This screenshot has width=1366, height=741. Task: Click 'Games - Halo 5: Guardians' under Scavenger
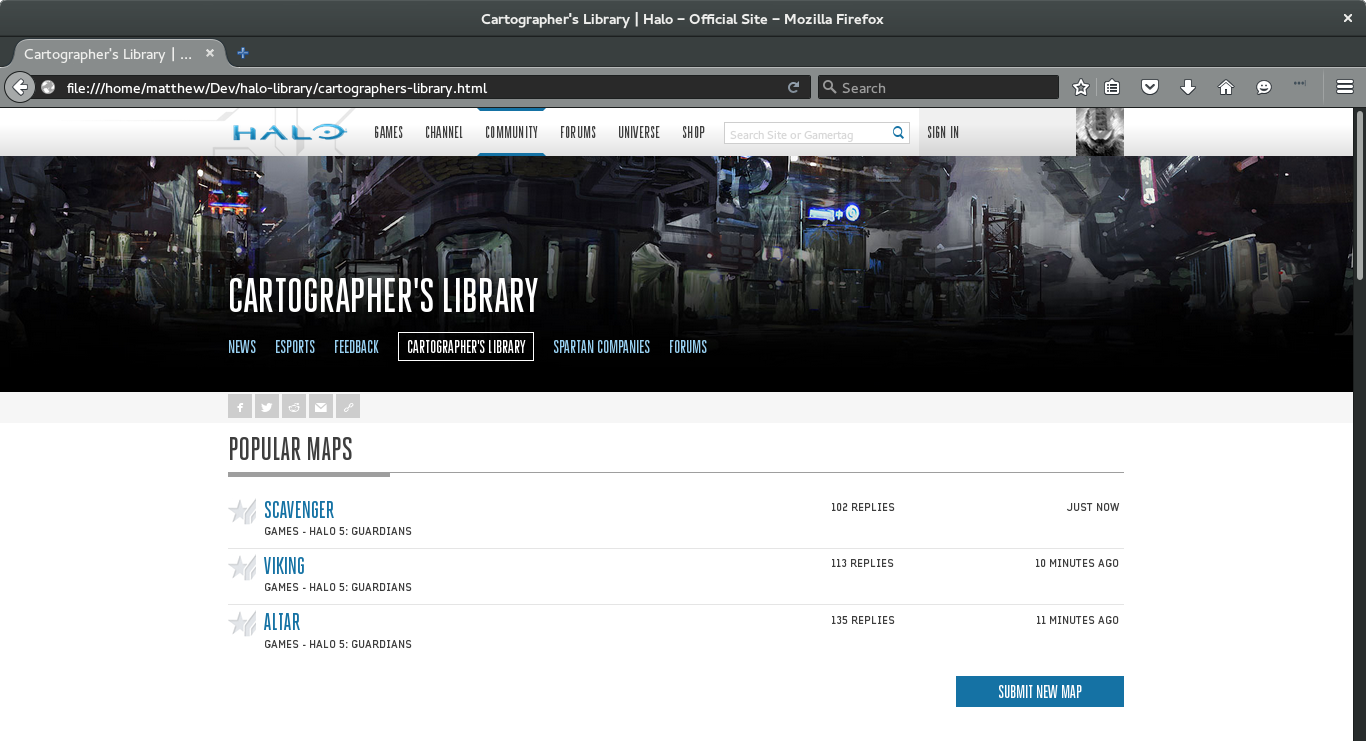[x=338, y=531]
